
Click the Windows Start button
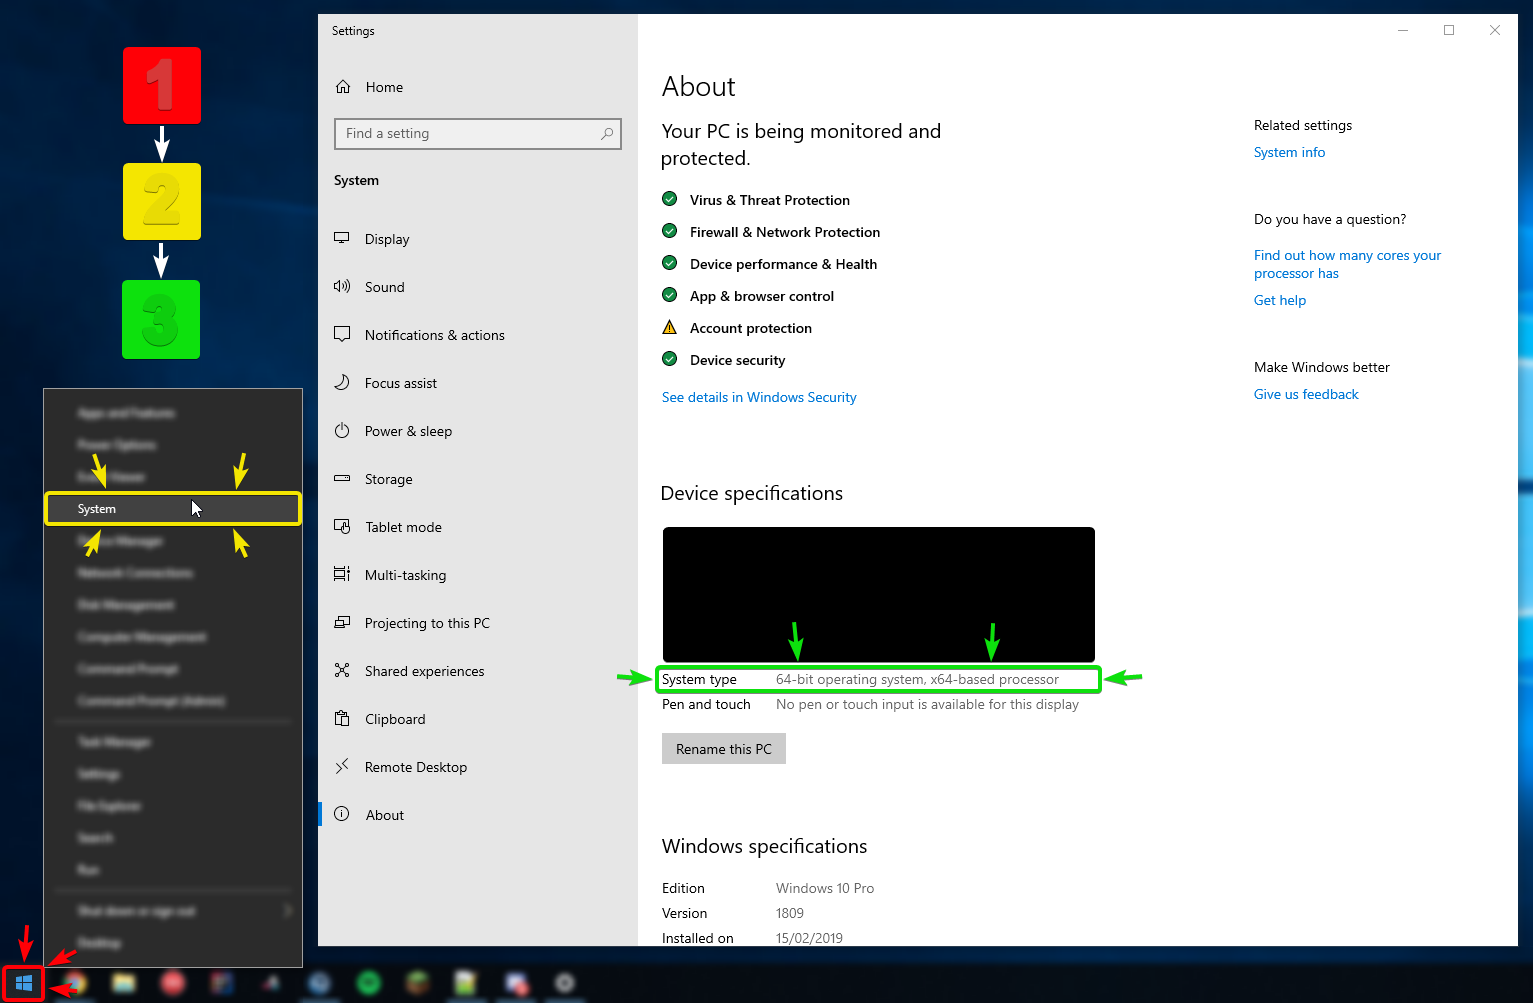click(23, 983)
